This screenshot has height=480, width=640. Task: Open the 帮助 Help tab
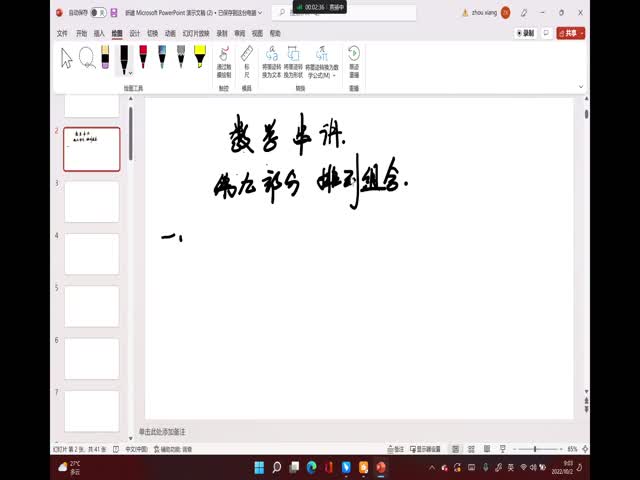click(x=275, y=33)
